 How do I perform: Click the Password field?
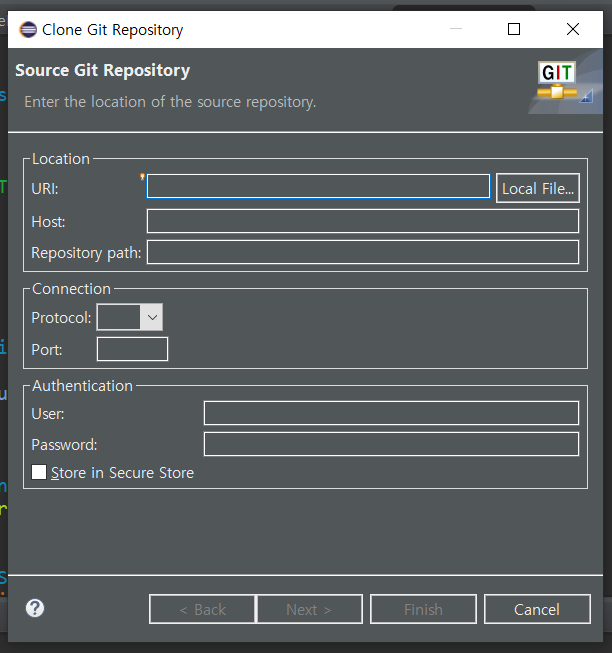tap(391, 444)
